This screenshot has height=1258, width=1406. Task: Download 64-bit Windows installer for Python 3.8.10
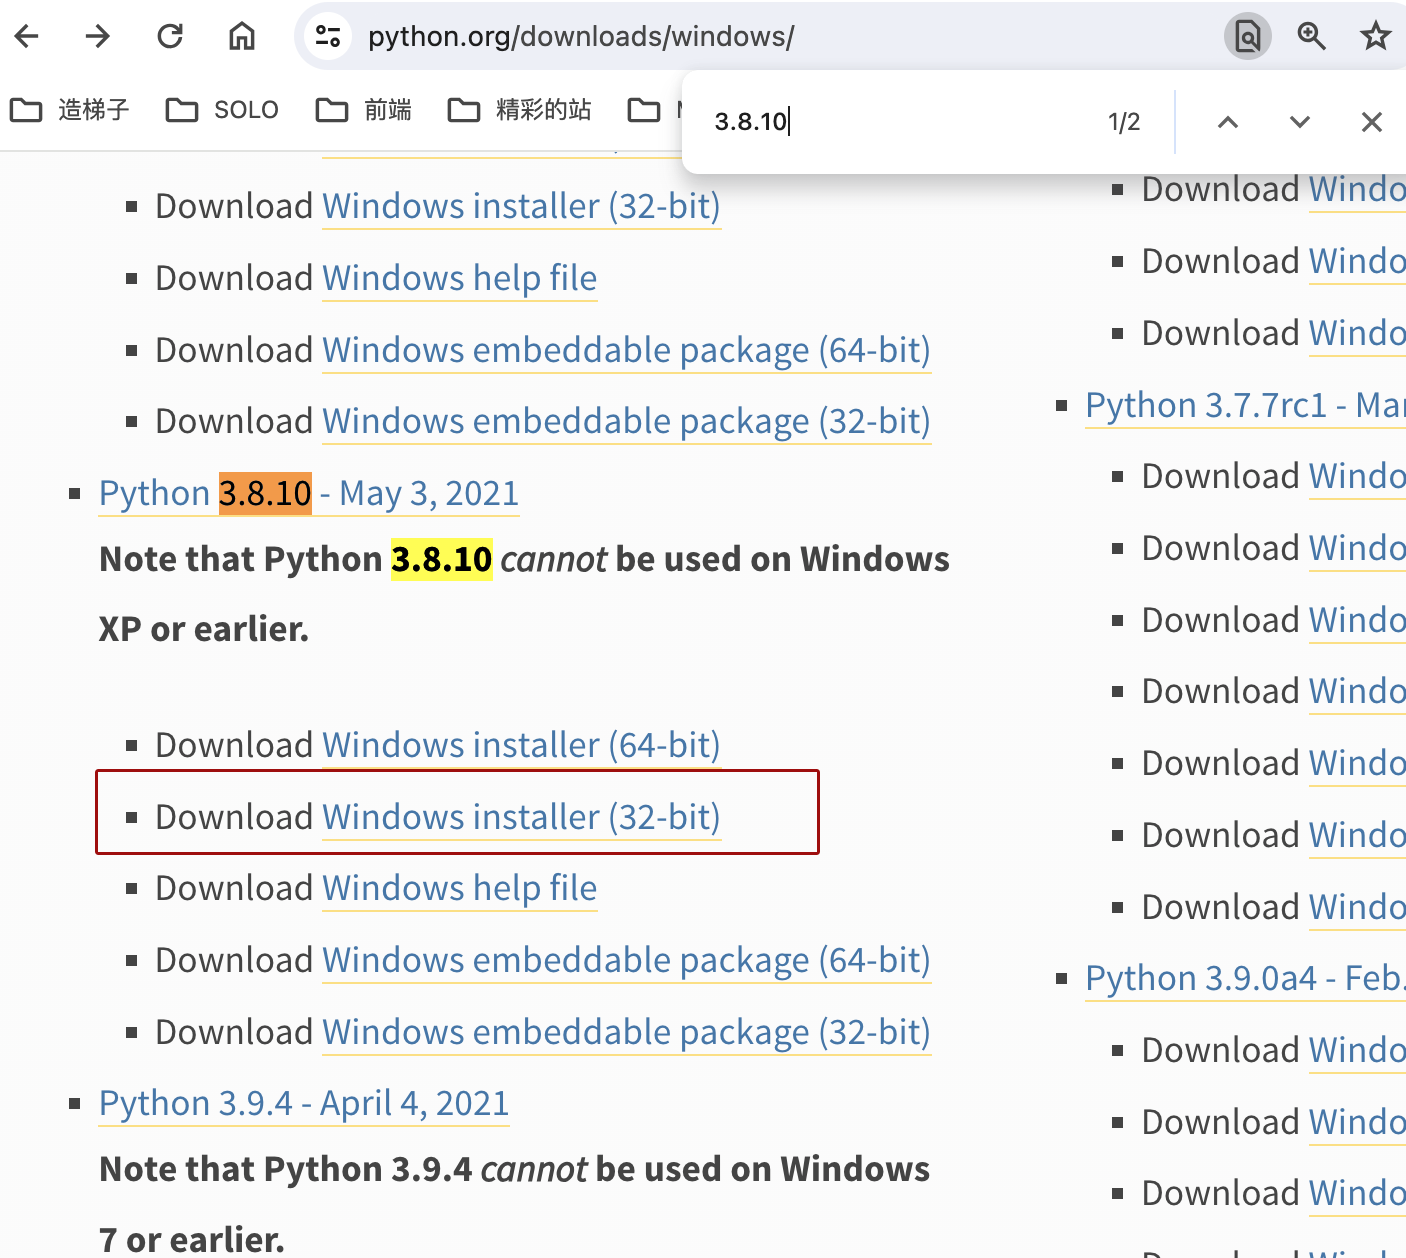click(x=521, y=746)
